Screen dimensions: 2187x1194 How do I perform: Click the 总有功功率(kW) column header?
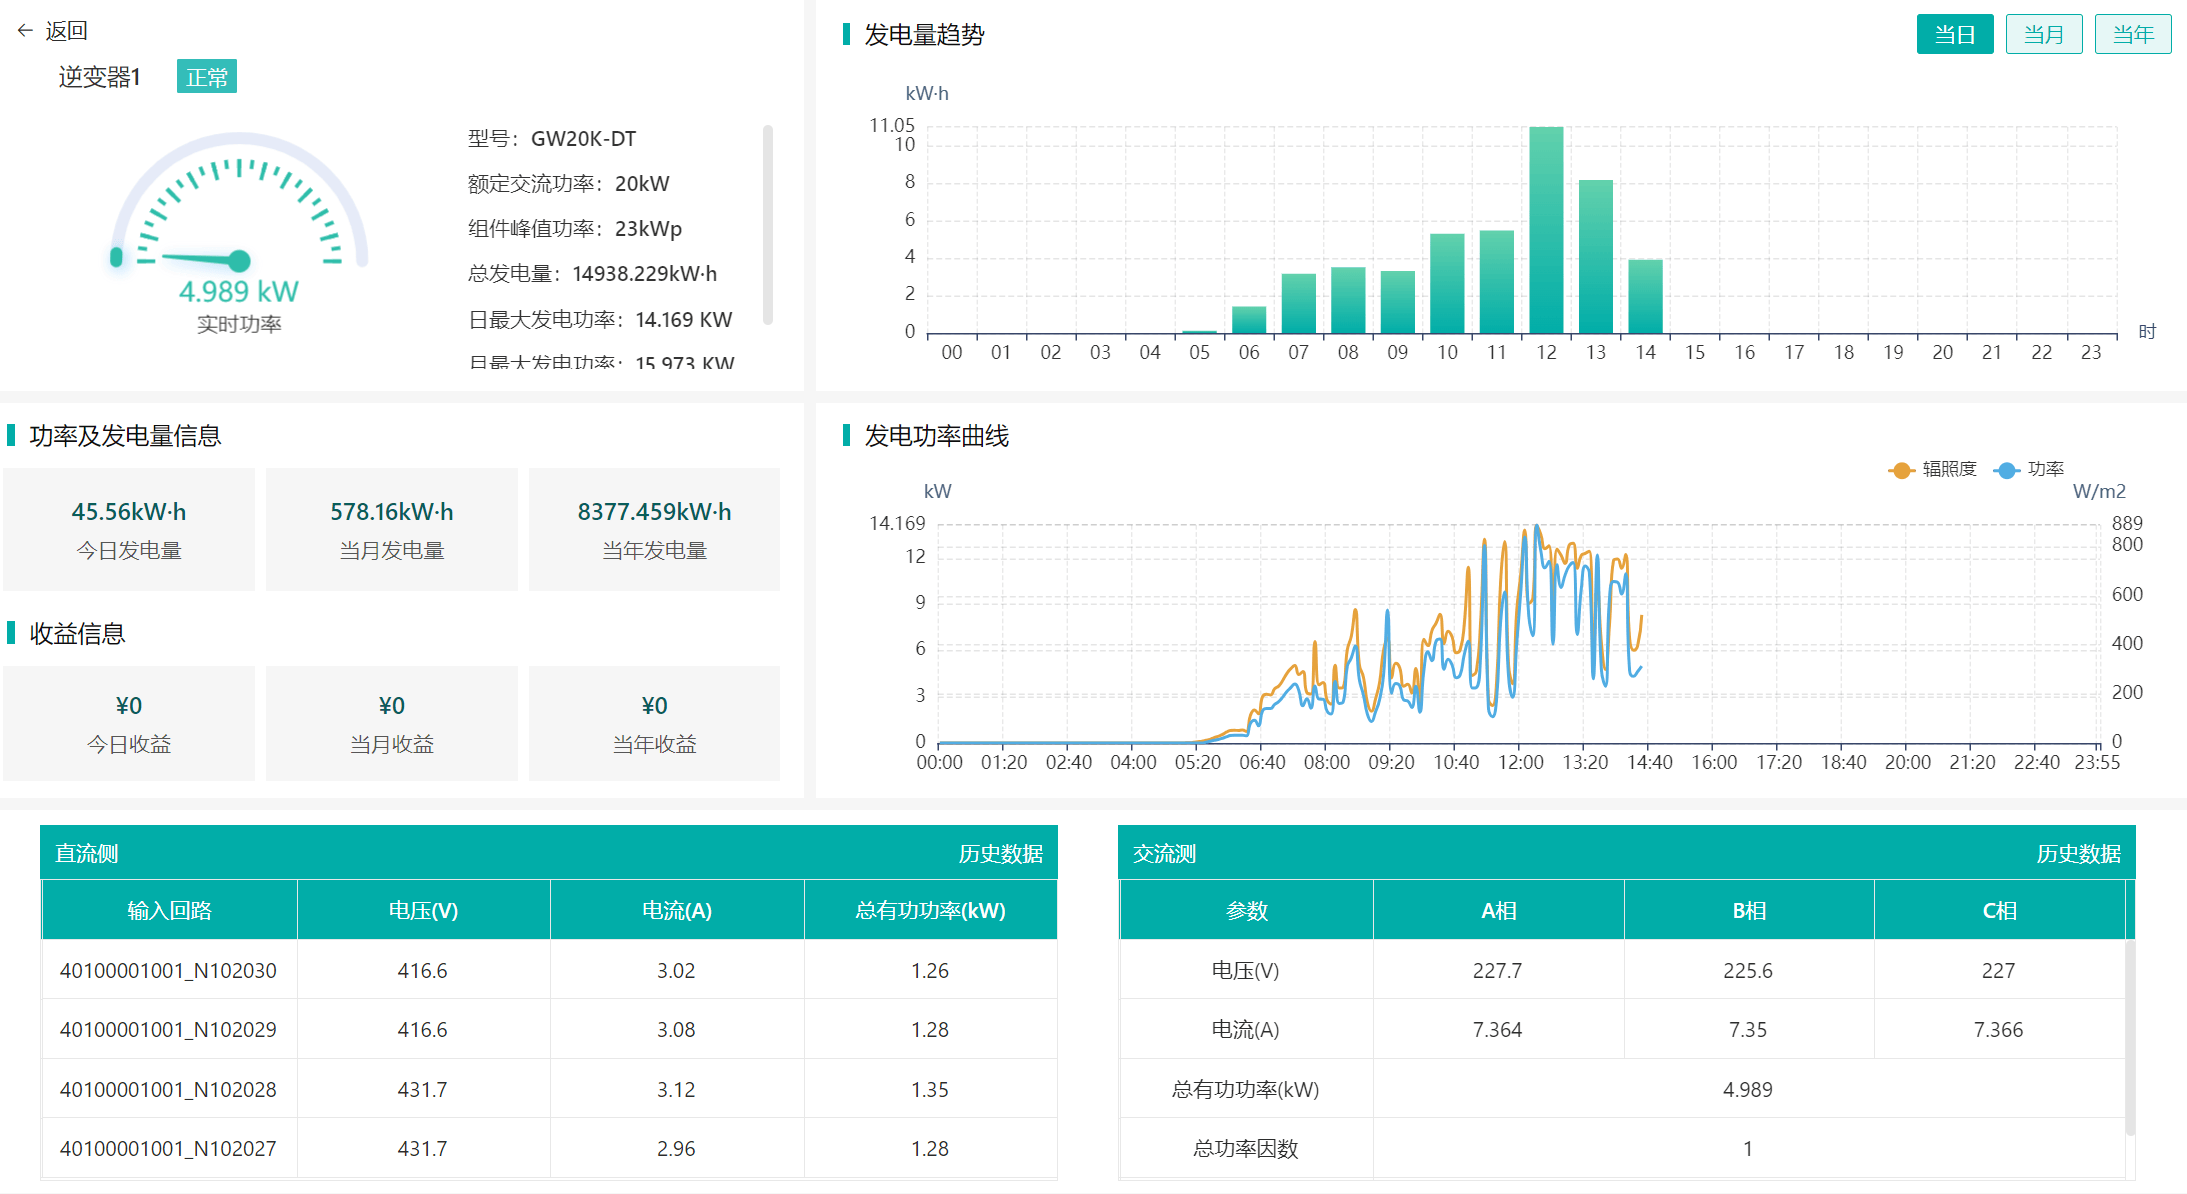[930, 910]
